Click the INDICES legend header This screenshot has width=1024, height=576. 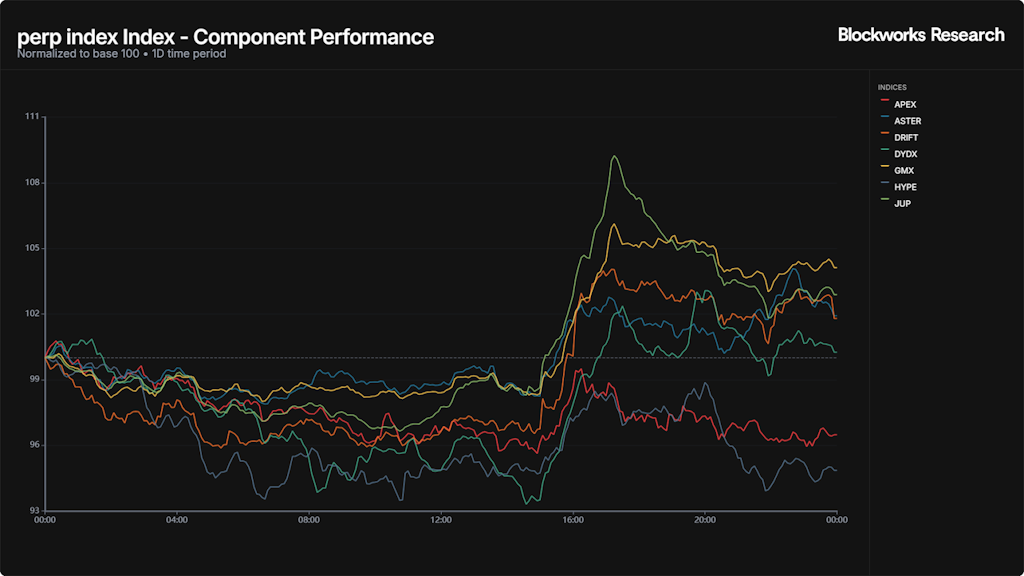click(892, 88)
